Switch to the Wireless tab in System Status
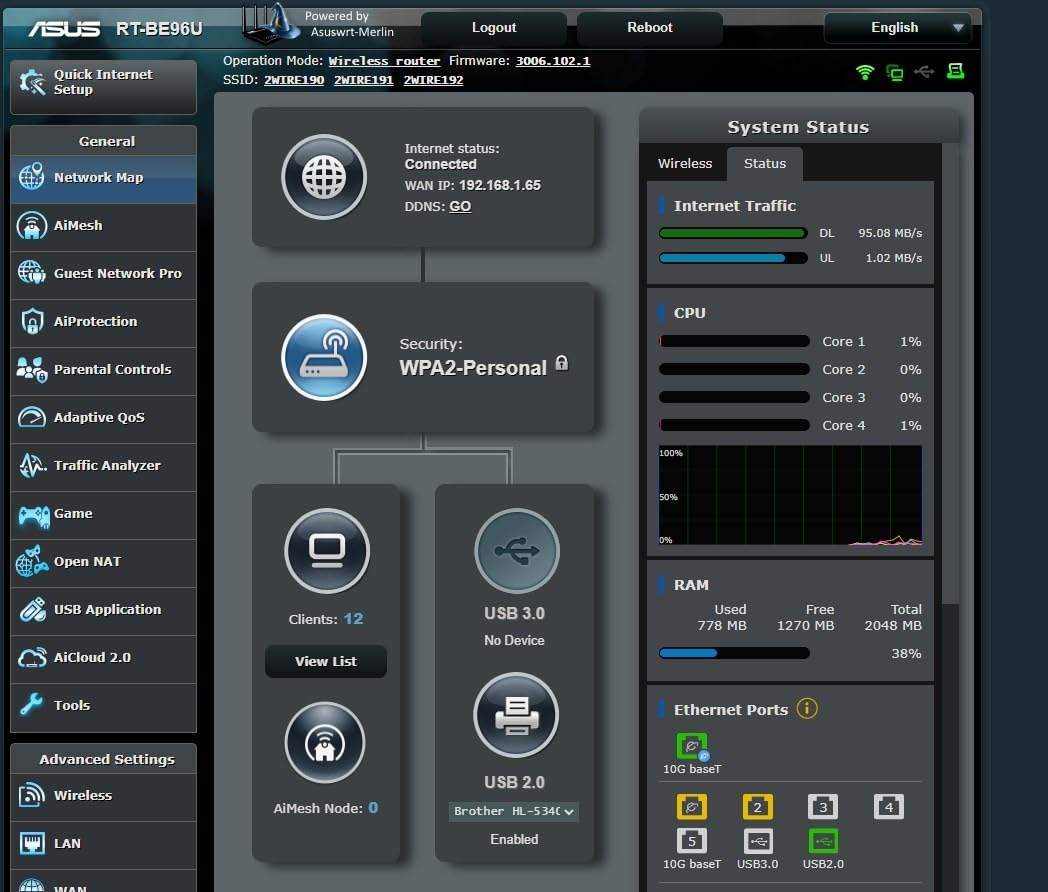The image size is (1048, 892). click(685, 164)
